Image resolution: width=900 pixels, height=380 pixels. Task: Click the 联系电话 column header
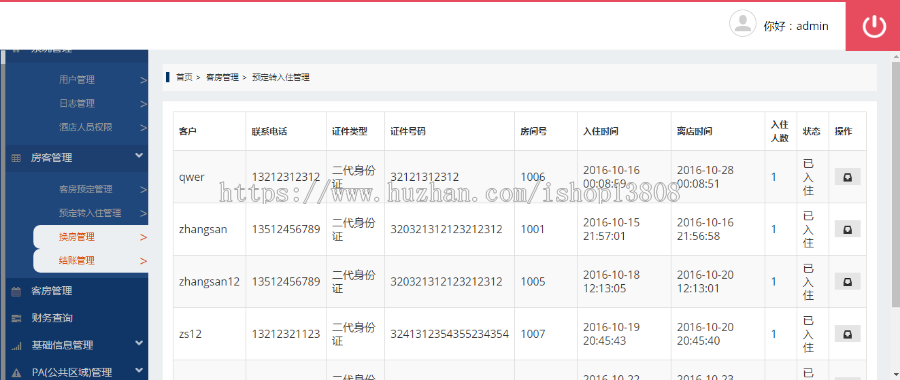pos(269,131)
